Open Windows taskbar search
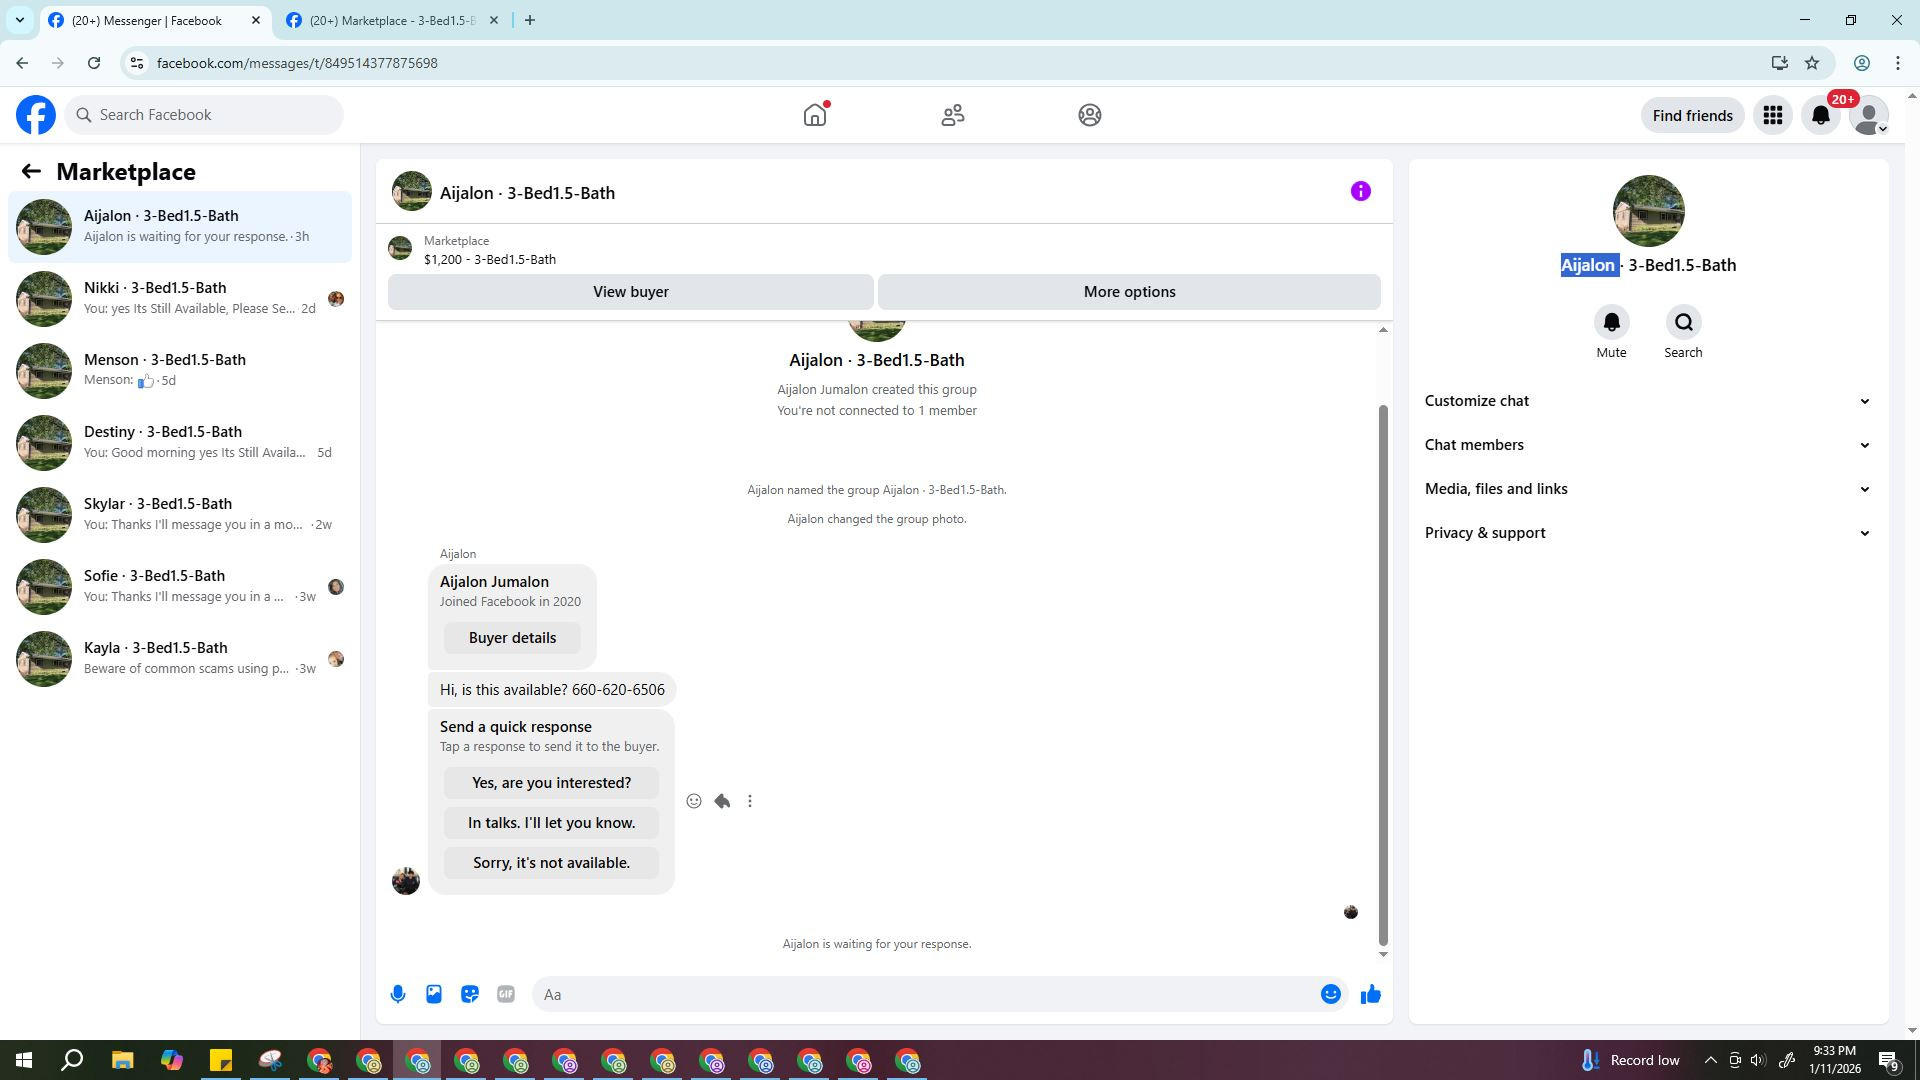Viewport: 1920px width, 1080px height. [72, 1060]
